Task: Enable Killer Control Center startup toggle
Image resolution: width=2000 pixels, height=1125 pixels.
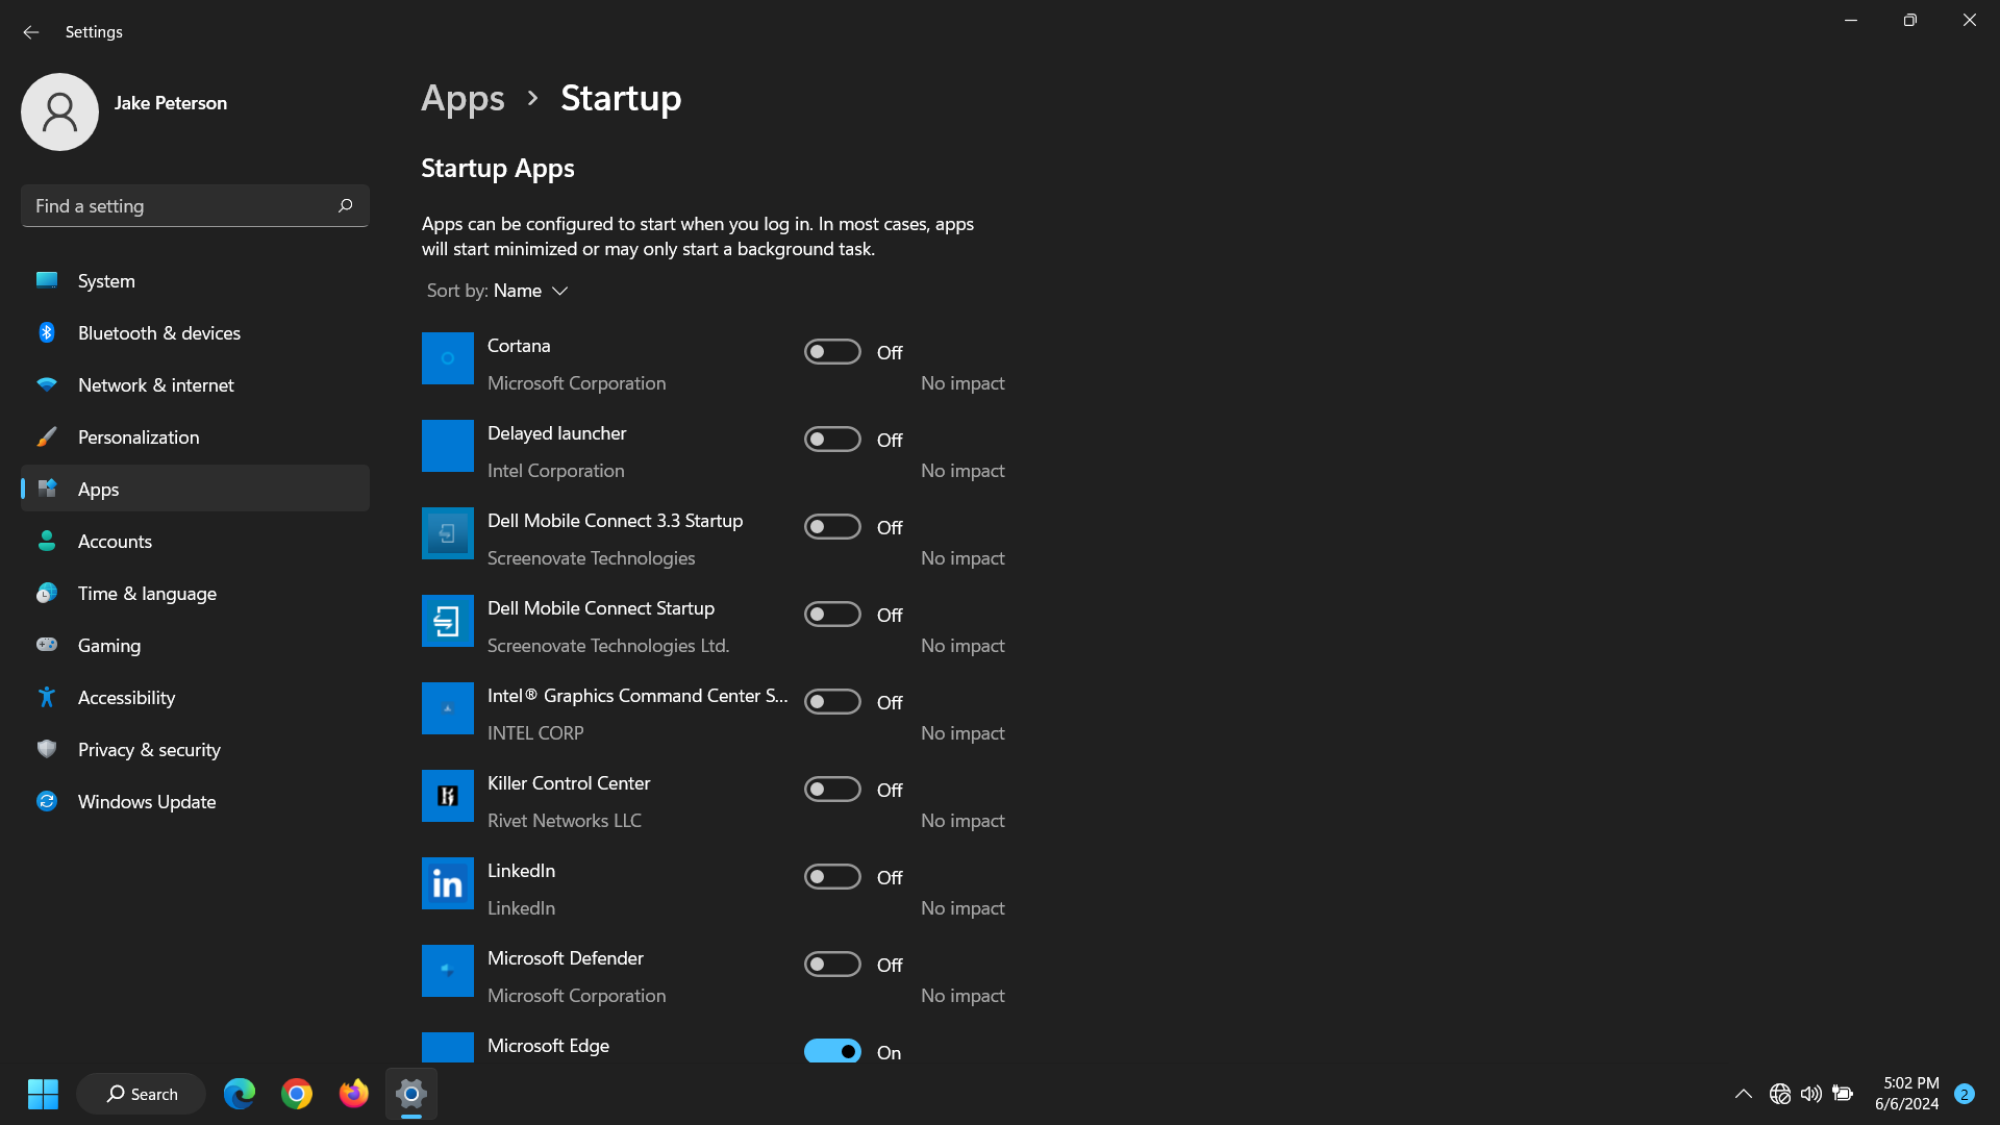Action: tap(831, 788)
